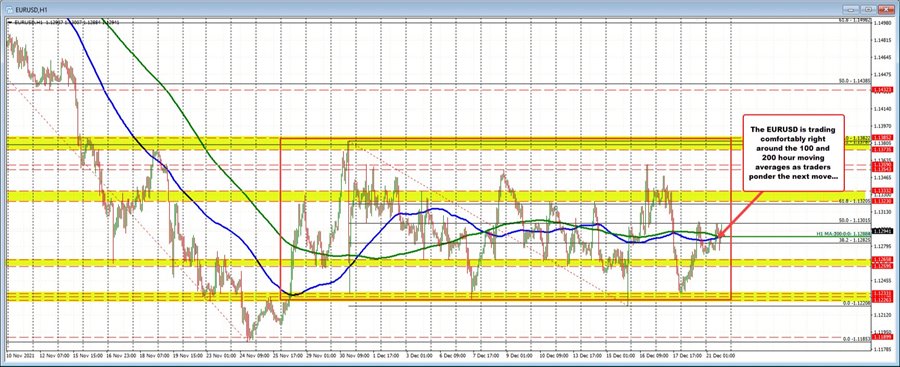900x367 pixels.
Task: Click the Fibonacci label 38.2 - 1.12825
Action: click(855, 240)
